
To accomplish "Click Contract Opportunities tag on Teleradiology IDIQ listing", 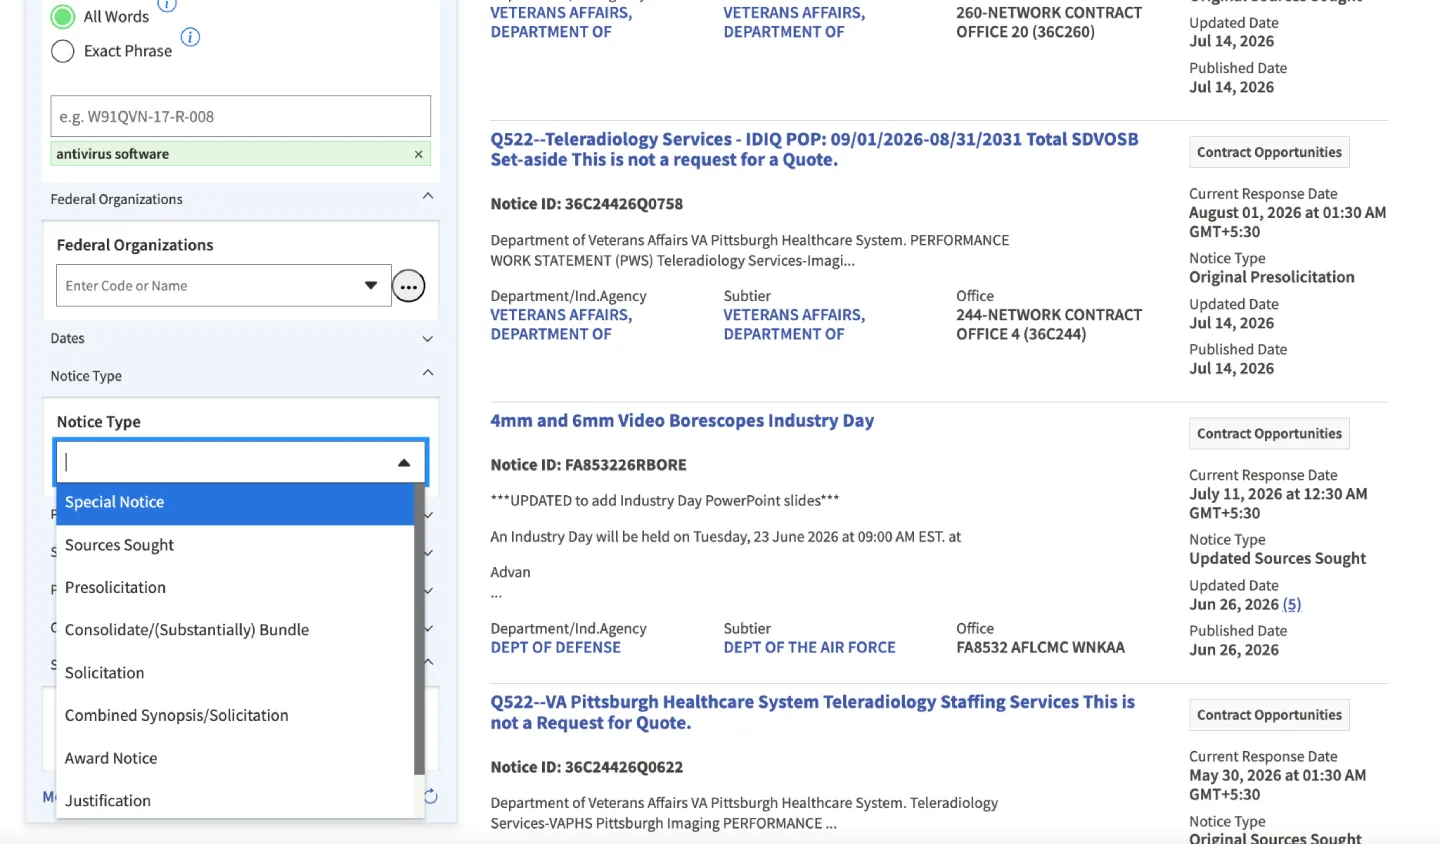I will tap(1269, 152).
